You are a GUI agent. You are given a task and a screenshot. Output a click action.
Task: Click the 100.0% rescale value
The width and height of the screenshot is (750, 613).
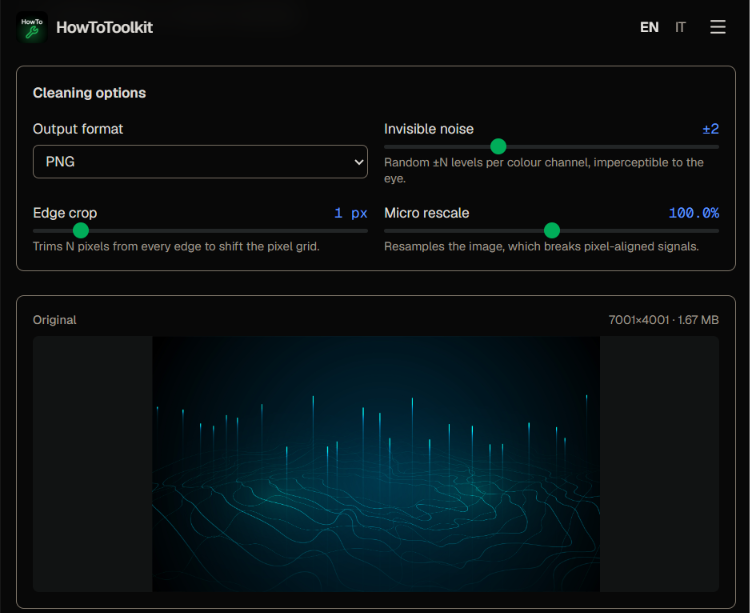(x=694, y=213)
